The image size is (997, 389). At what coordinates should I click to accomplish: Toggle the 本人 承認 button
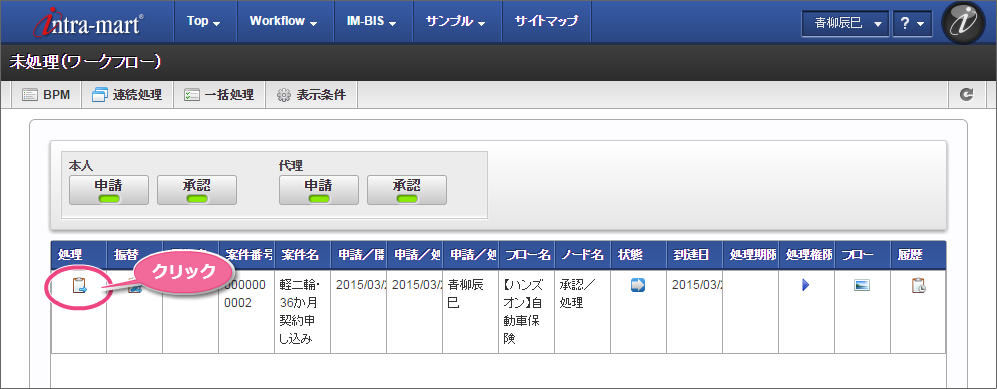coord(197,190)
